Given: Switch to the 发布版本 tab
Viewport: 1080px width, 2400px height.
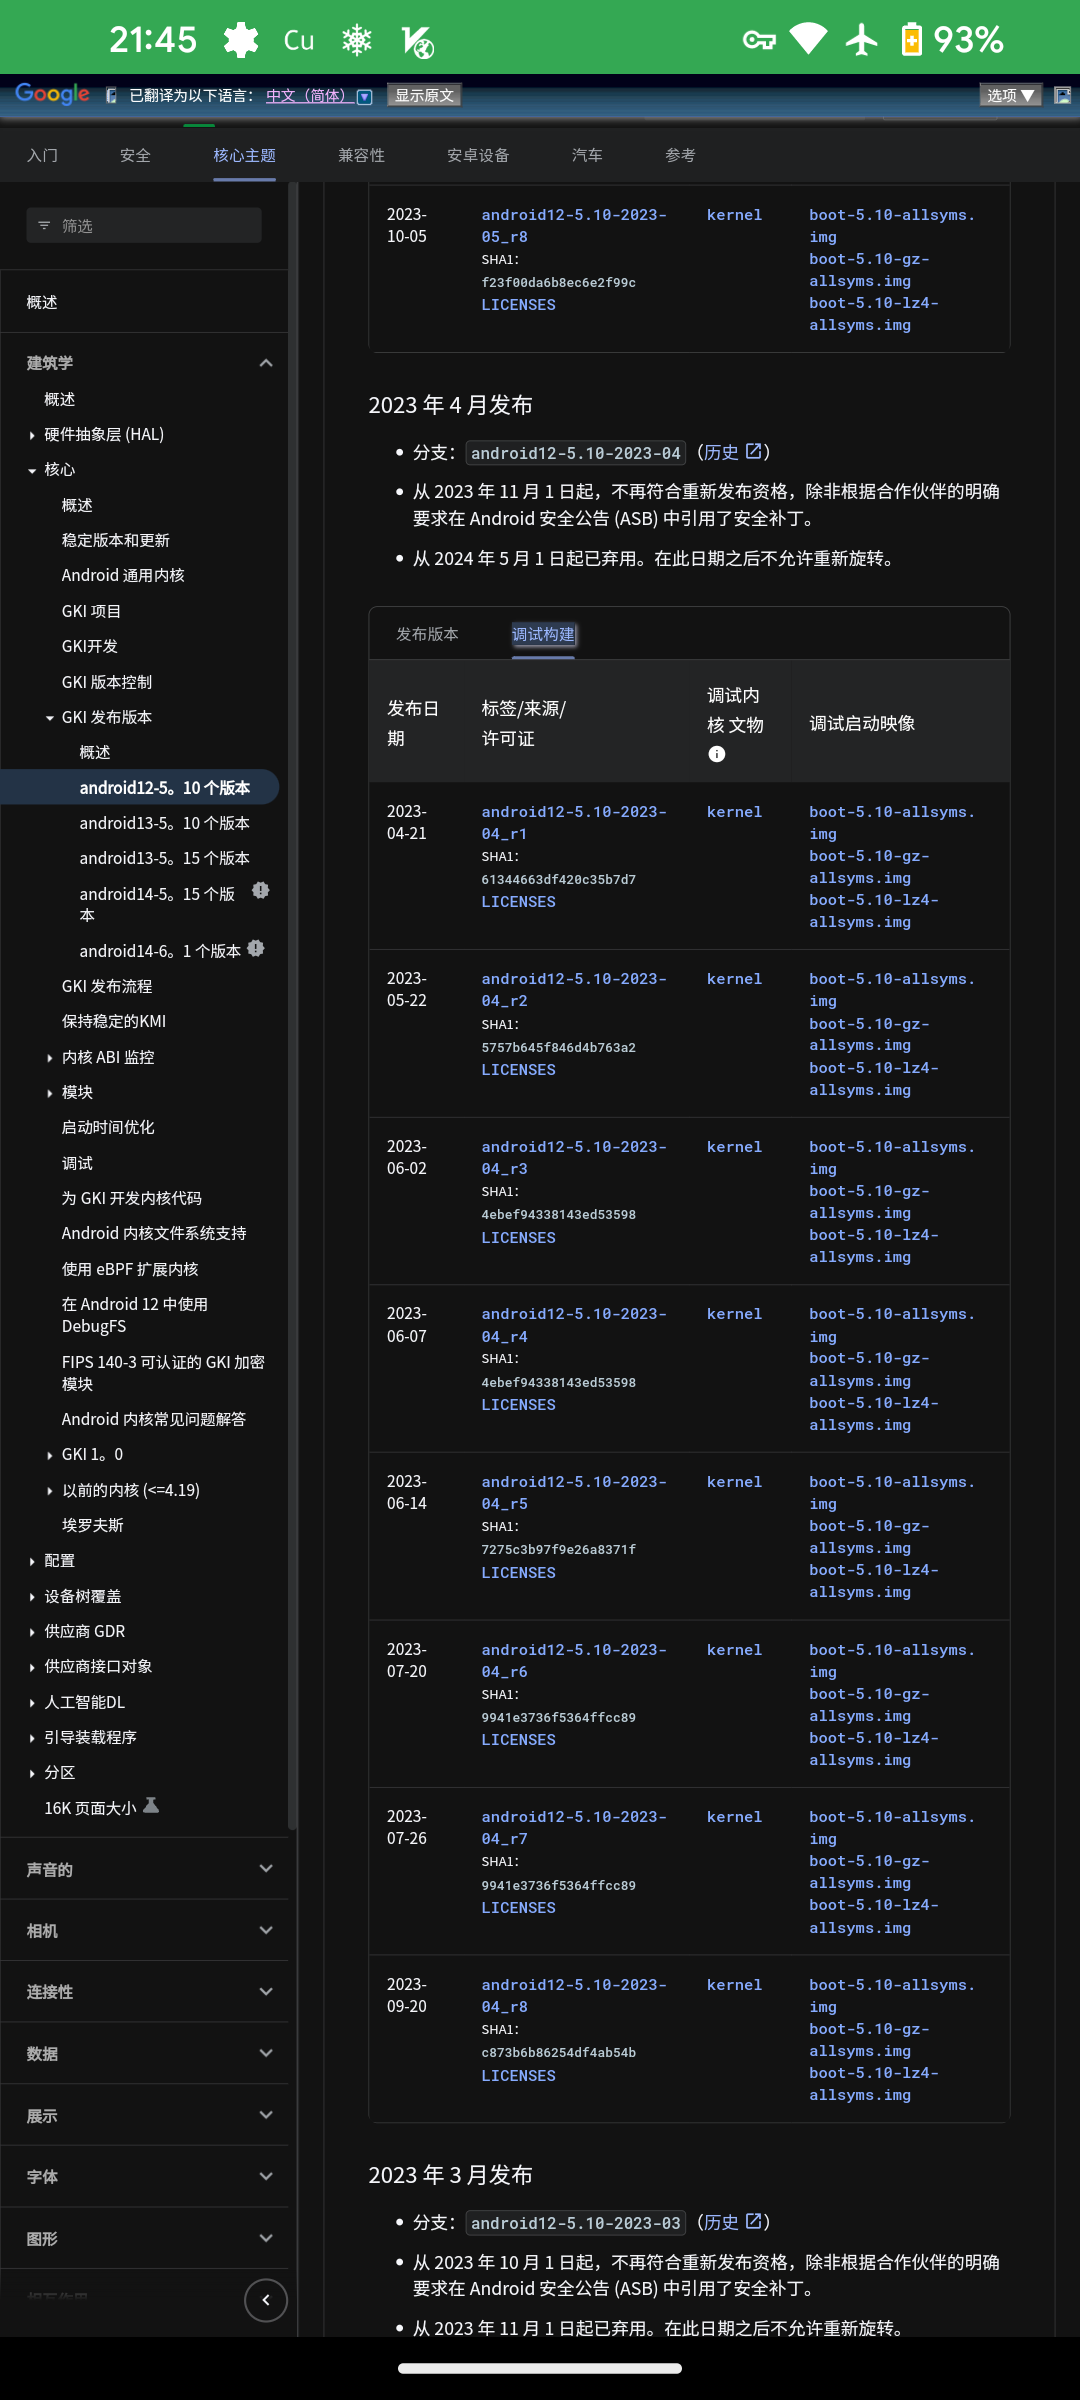Looking at the screenshot, I should click(427, 634).
